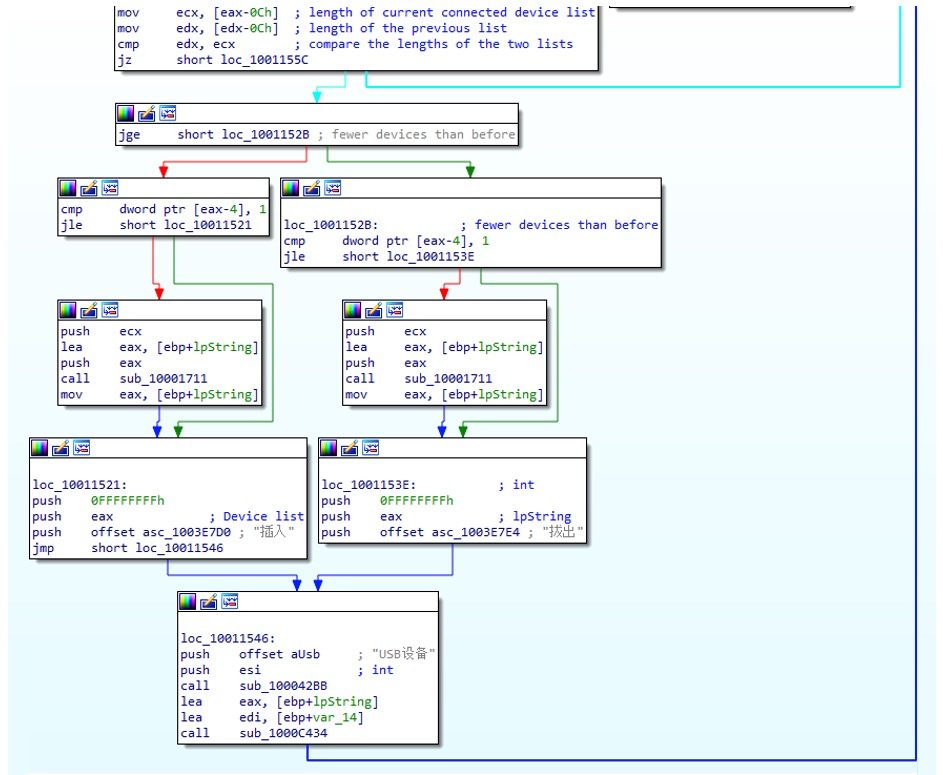Image resolution: width=943 pixels, height=775 pixels.
Task: Click the pencil icon in the loc_1001152B block
Action: pos(313,188)
